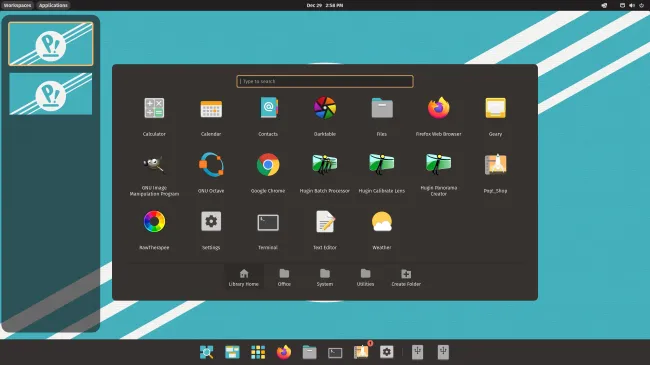Open Pop!_Shop with notification badge in dock

(361, 351)
